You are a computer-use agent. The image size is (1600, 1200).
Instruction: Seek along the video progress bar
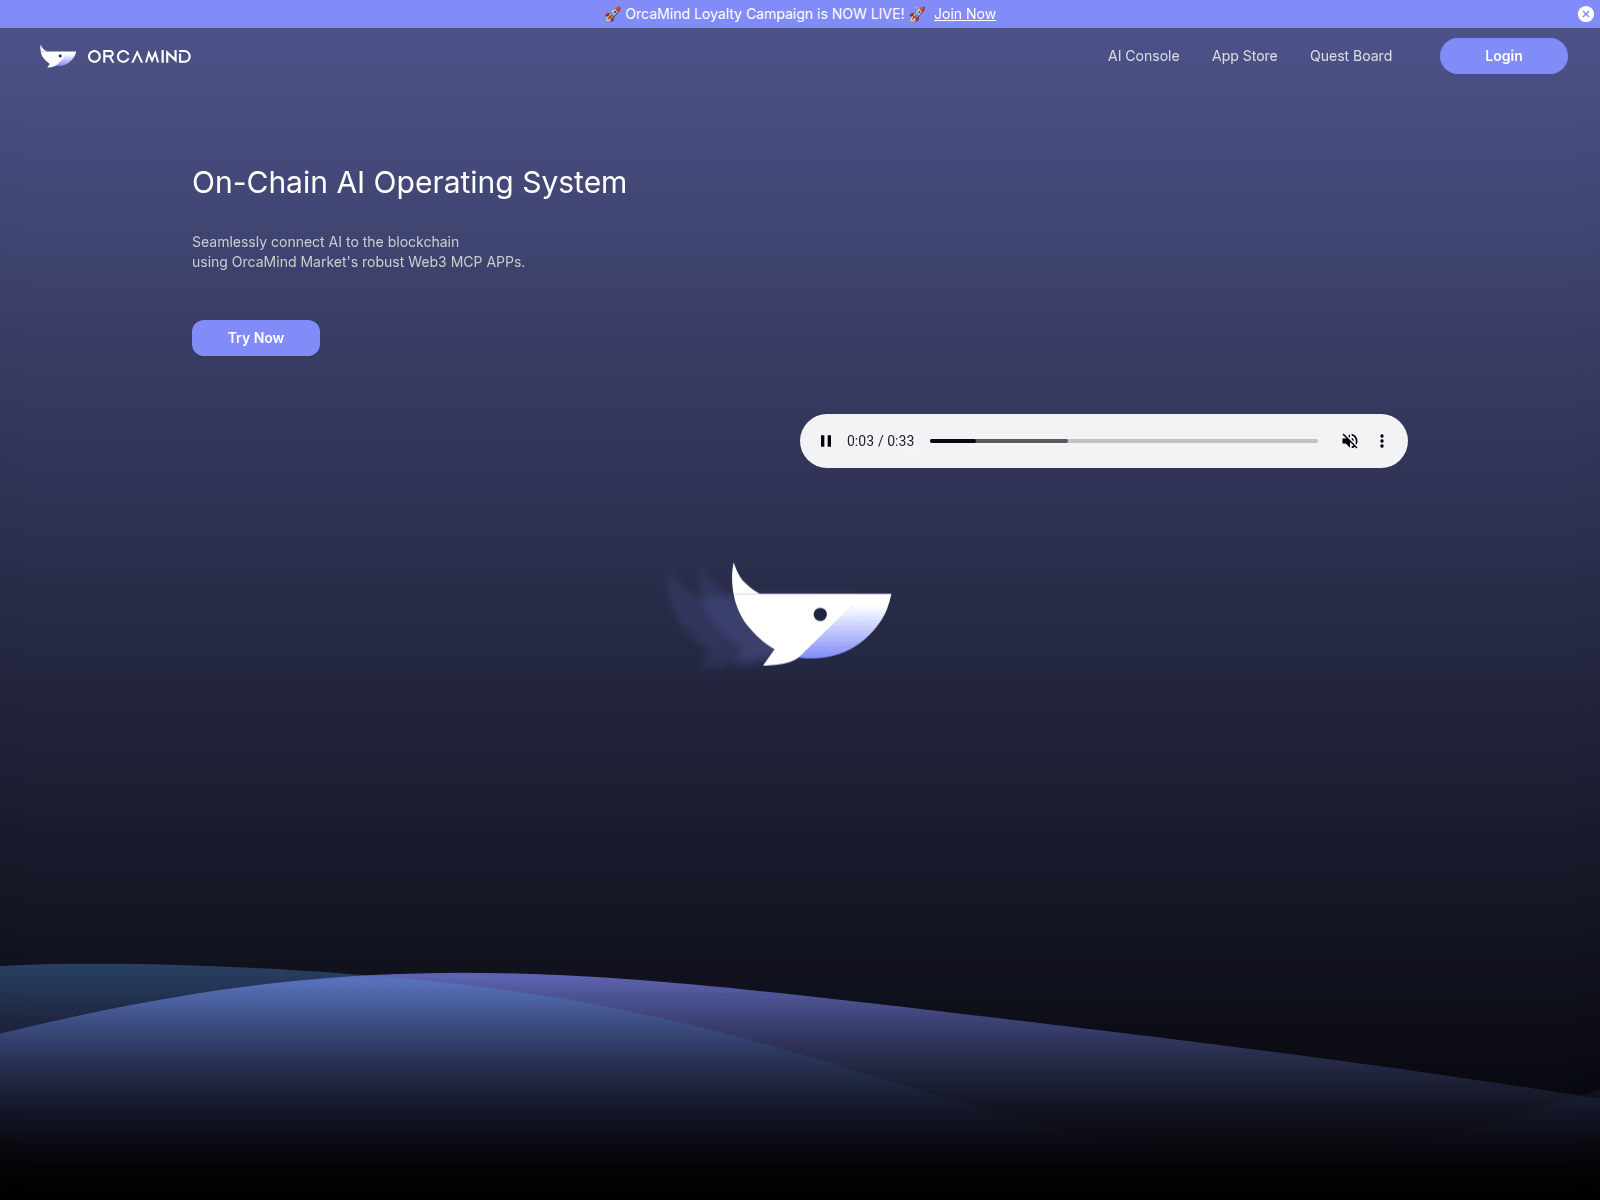click(1124, 441)
